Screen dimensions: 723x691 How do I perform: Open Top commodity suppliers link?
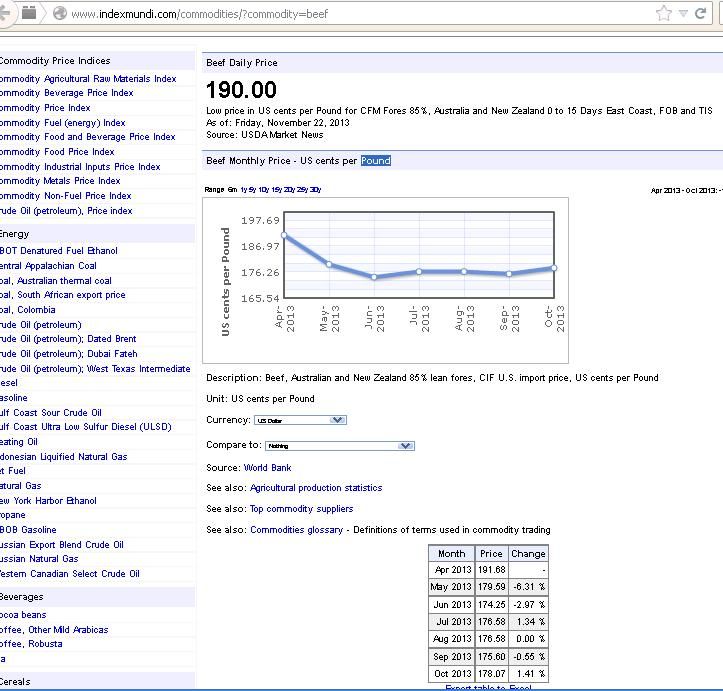[x=302, y=508]
